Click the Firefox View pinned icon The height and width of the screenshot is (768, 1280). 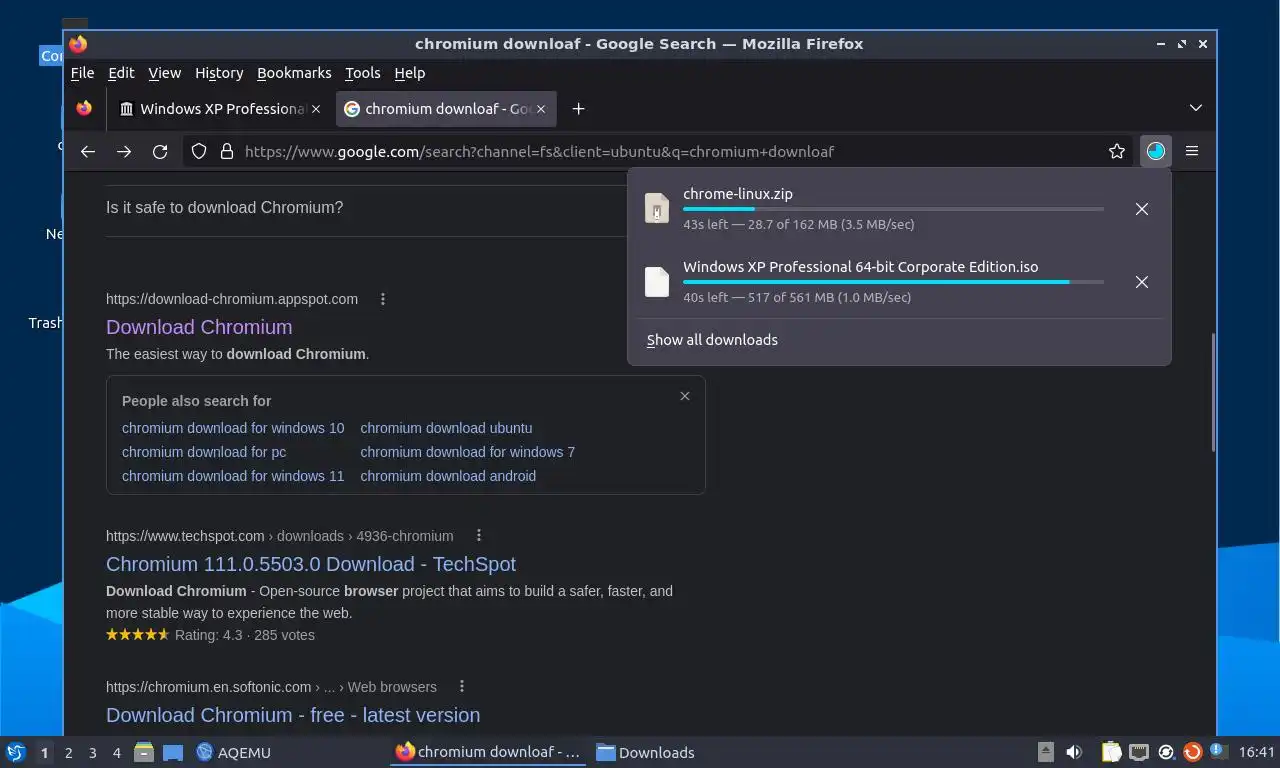(x=84, y=108)
